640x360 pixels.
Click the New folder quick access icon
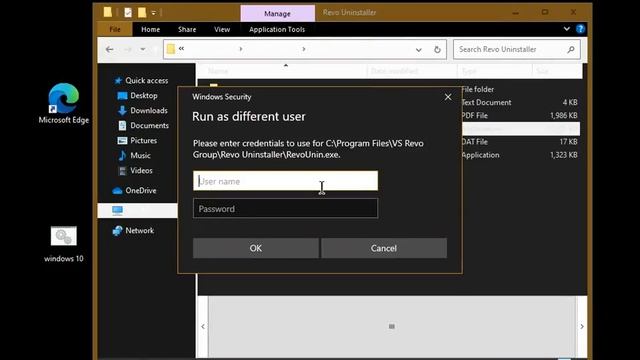point(142,13)
